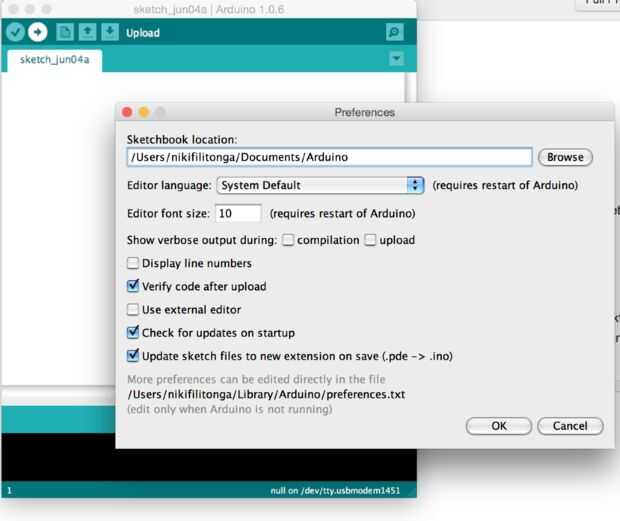Open the Serial Monitor magnifier icon
The image size is (620, 521).
click(x=395, y=32)
